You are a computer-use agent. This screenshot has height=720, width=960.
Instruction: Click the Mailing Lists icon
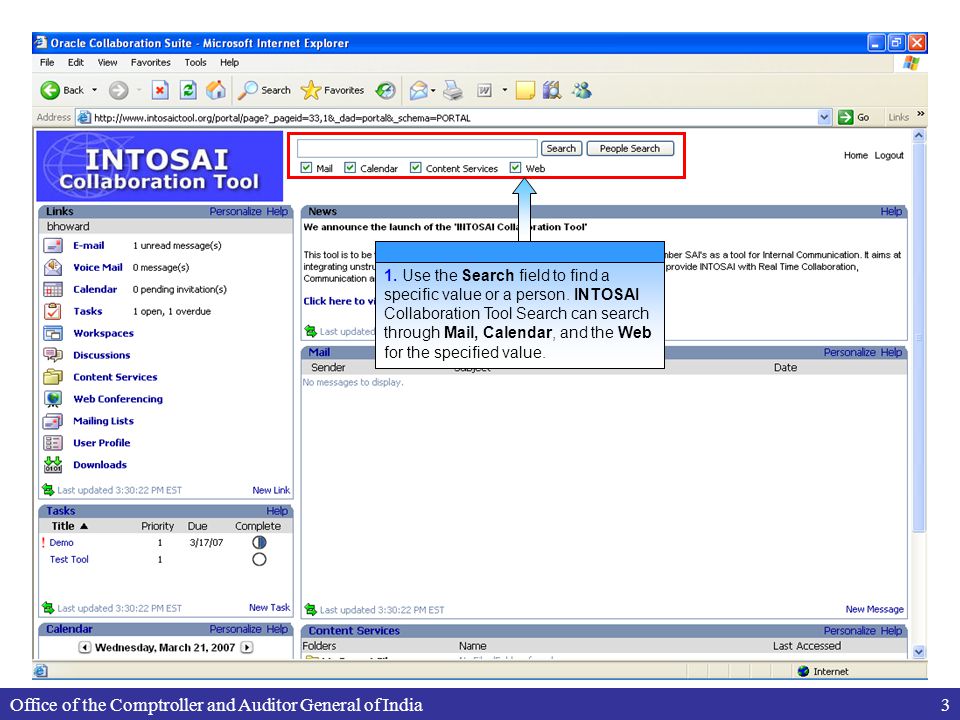click(53, 421)
